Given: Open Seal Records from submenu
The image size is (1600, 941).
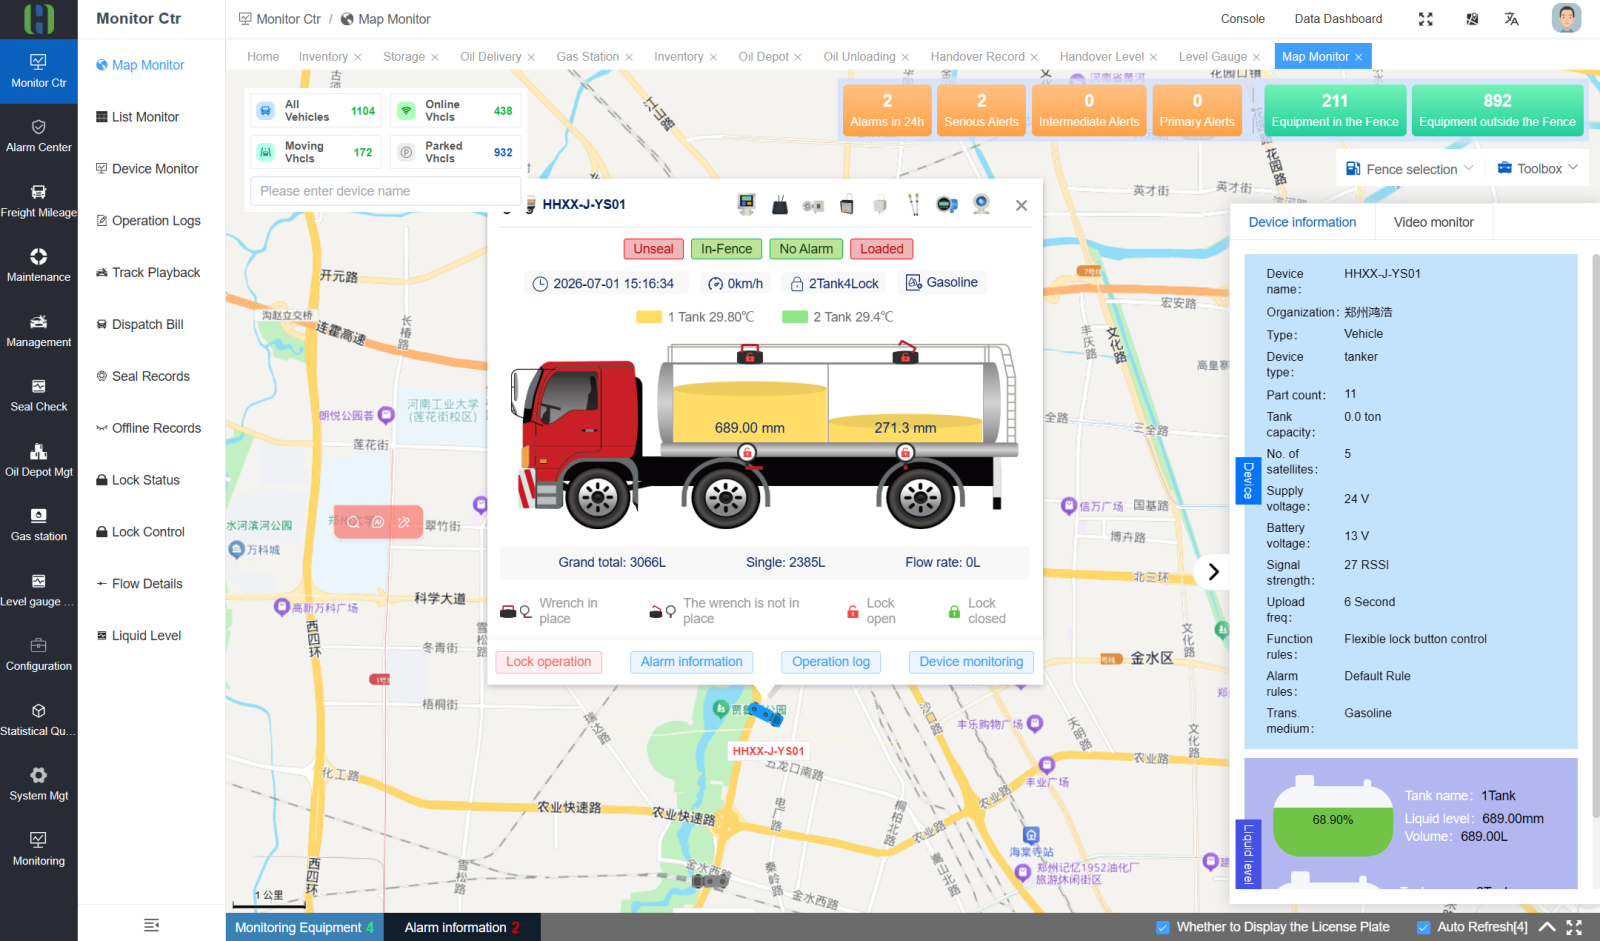Looking at the screenshot, I should [149, 376].
